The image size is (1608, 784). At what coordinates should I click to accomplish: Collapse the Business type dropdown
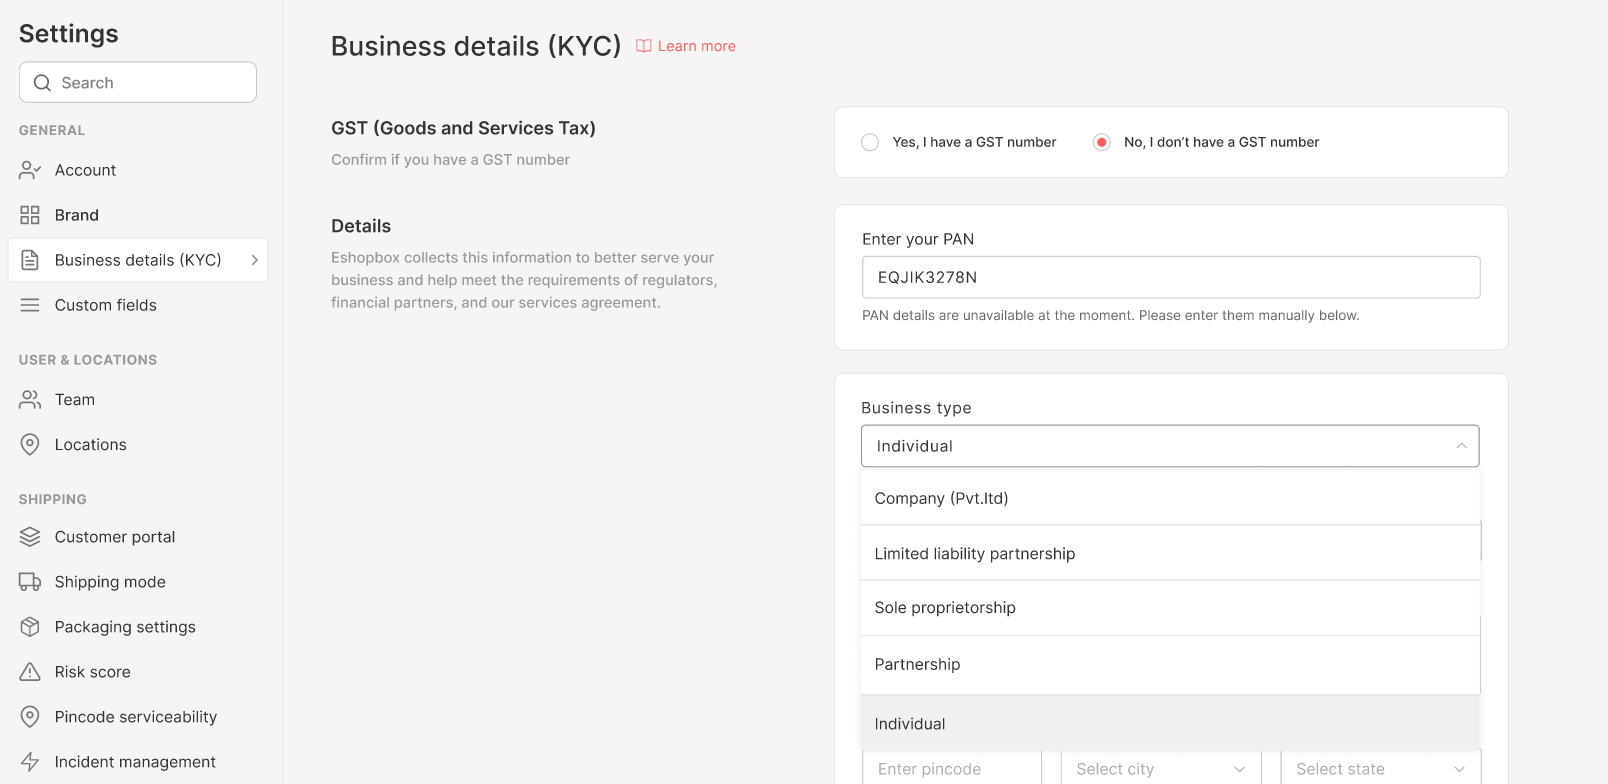pyautogui.click(x=1461, y=446)
